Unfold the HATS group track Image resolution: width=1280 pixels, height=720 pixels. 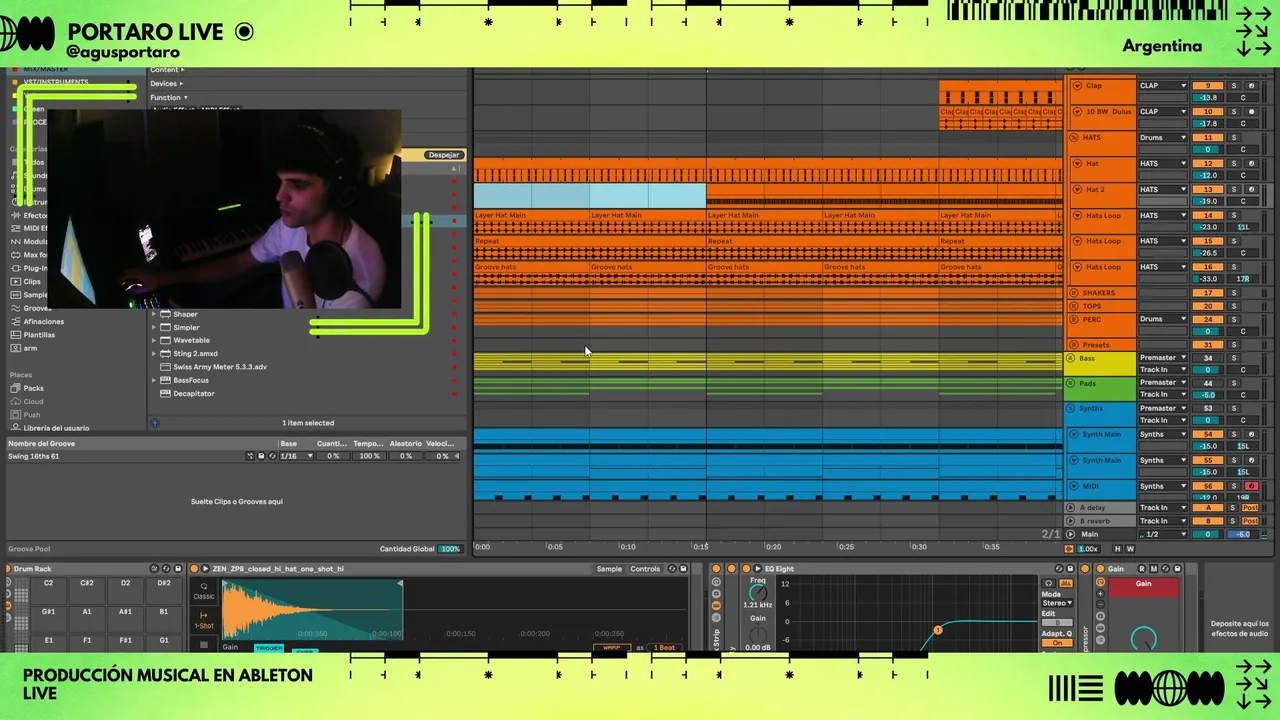1072,138
